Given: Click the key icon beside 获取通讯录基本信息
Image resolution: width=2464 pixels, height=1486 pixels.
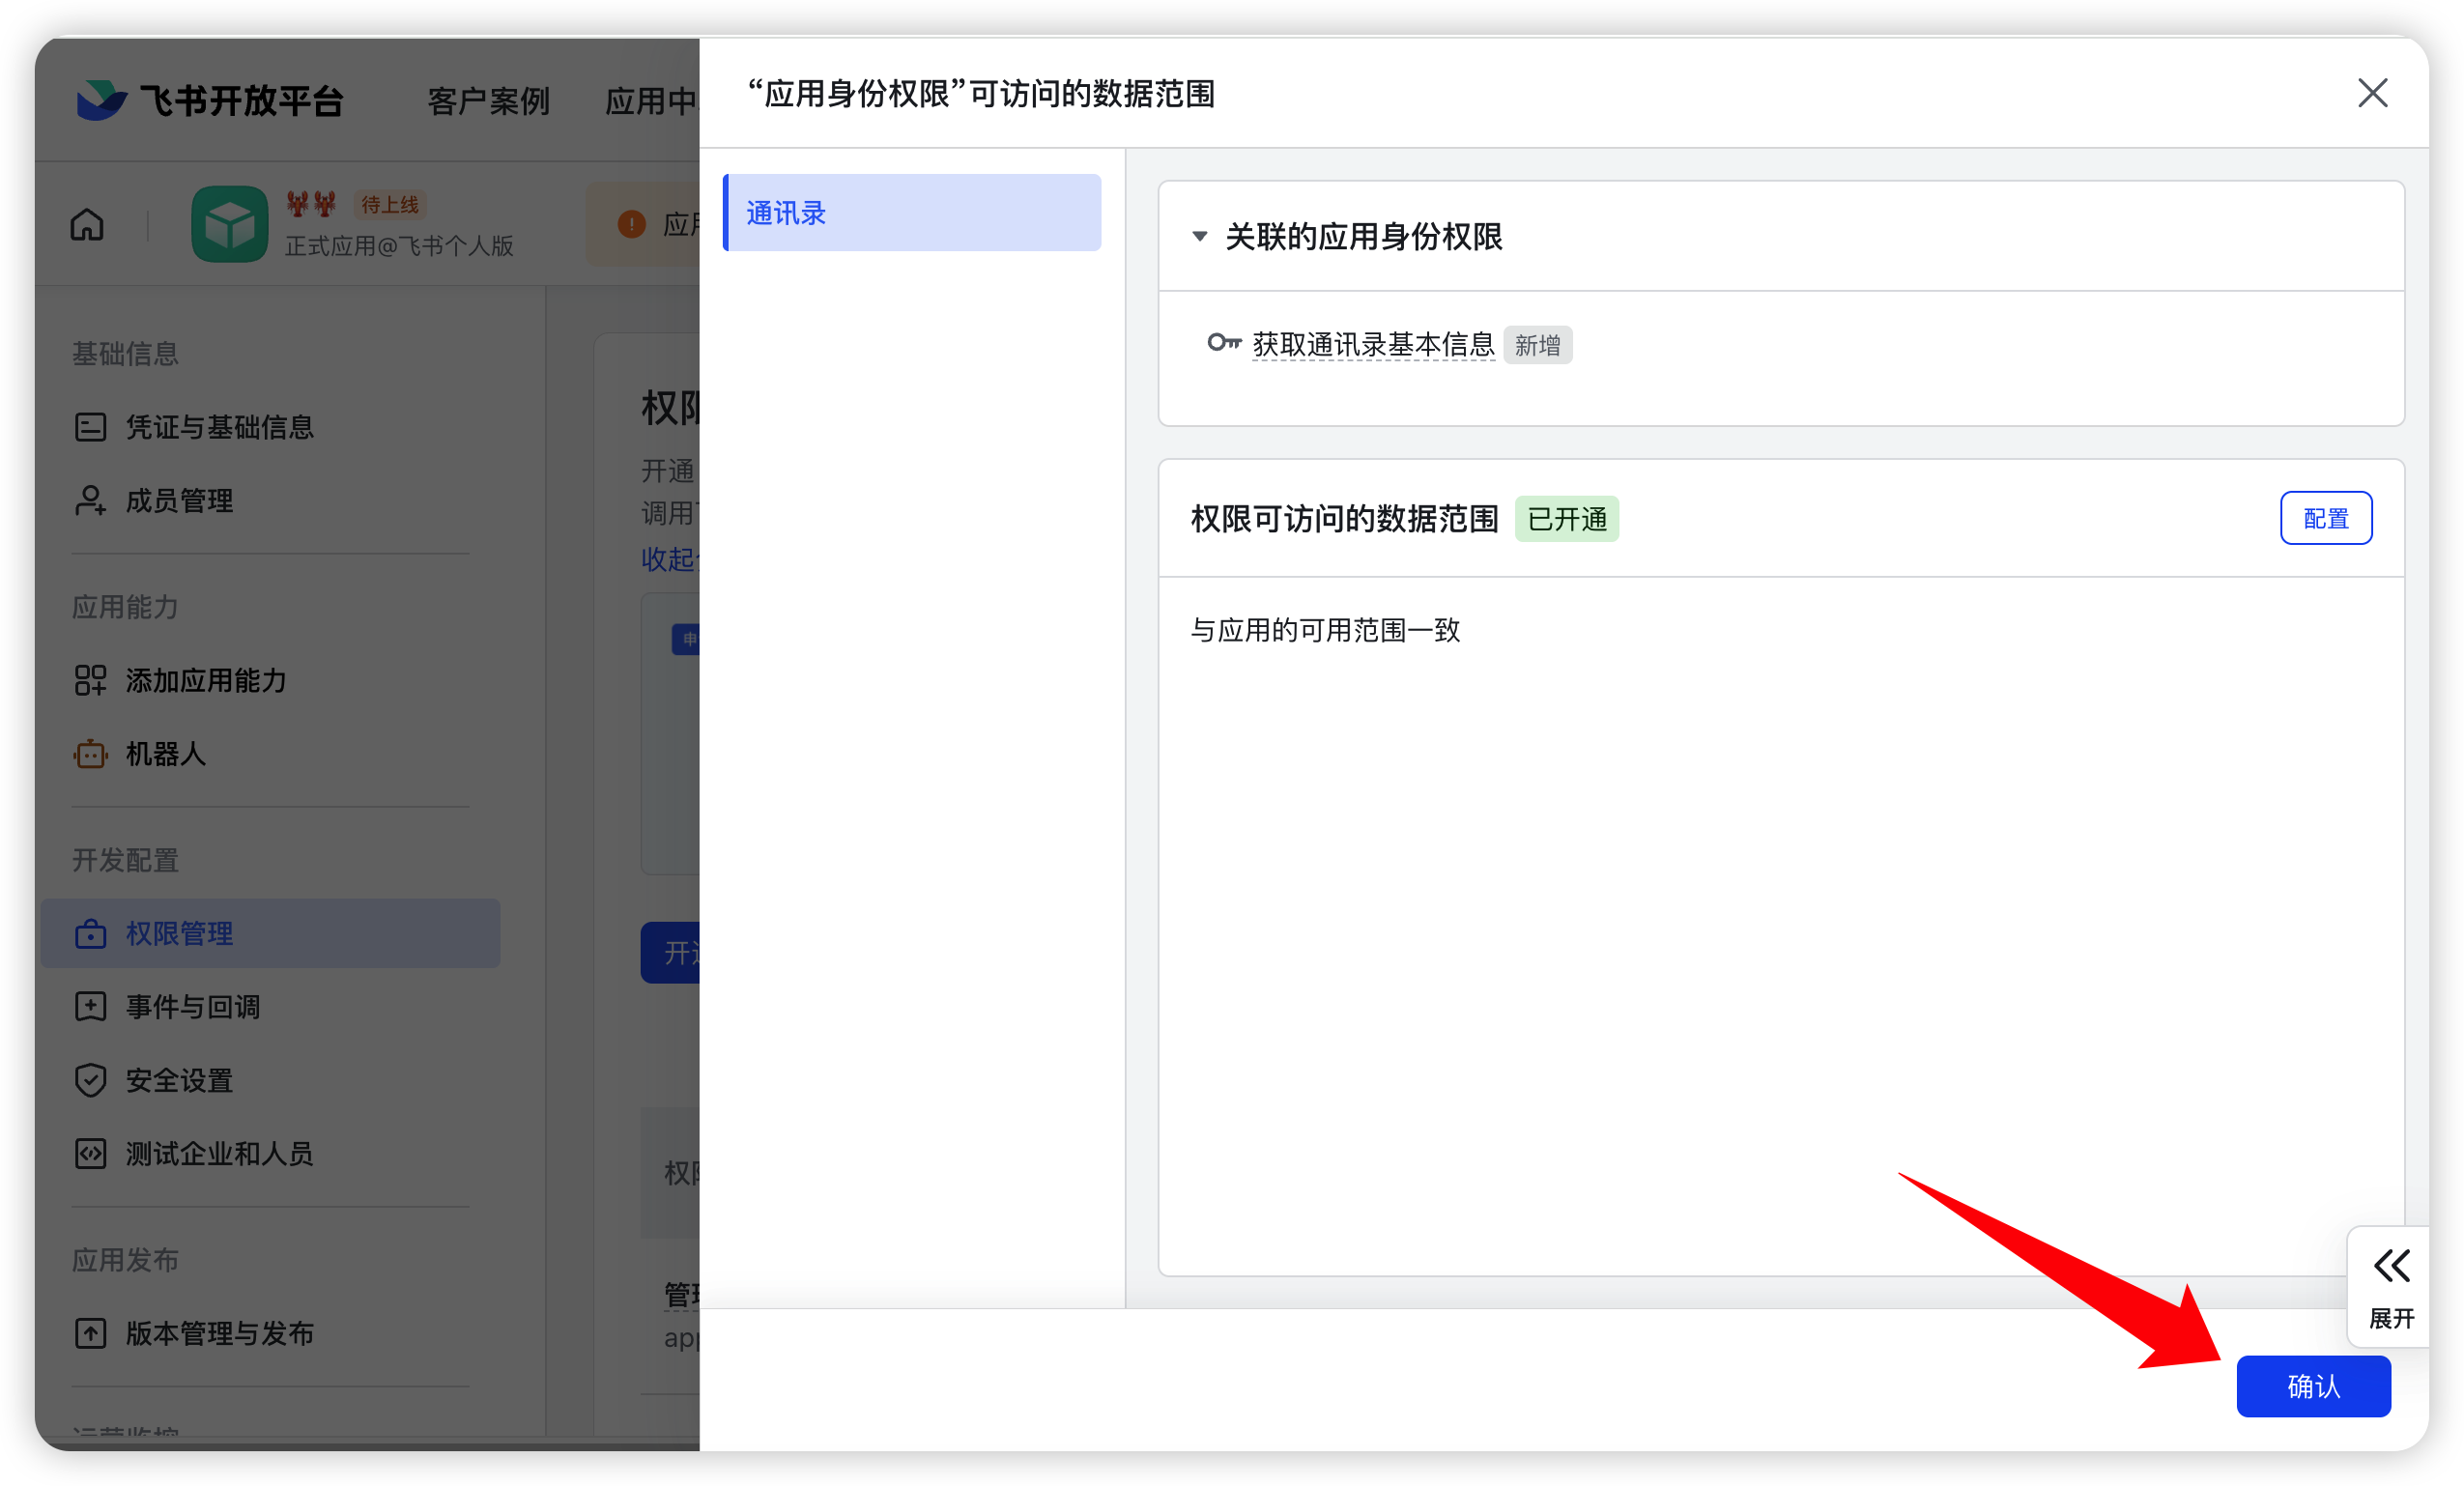Looking at the screenshot, I should click(x=1223, y=343).
